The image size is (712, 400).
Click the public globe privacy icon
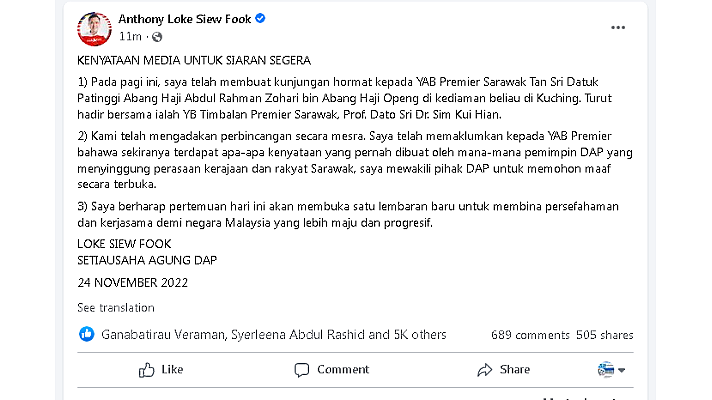pos(157,37)
